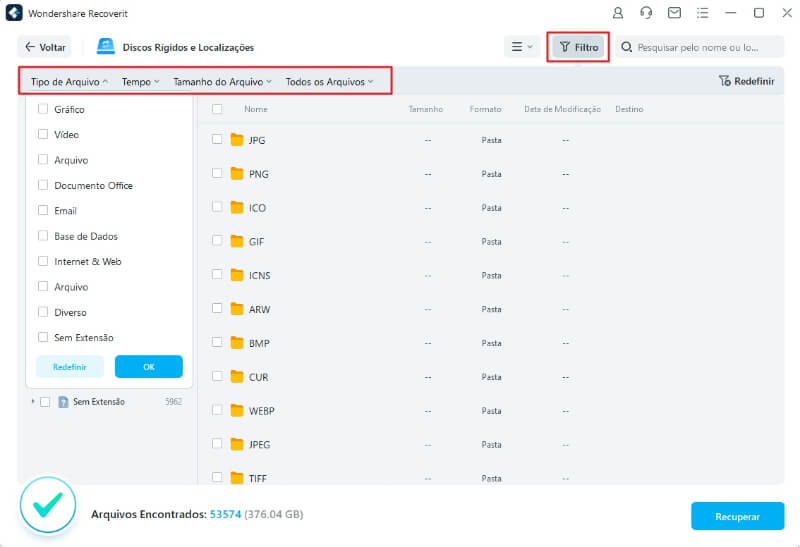The height and width of the screenshot is (547, 800).
Task: Click the Discos Rígidos drive icon
Action: point(106,46)
